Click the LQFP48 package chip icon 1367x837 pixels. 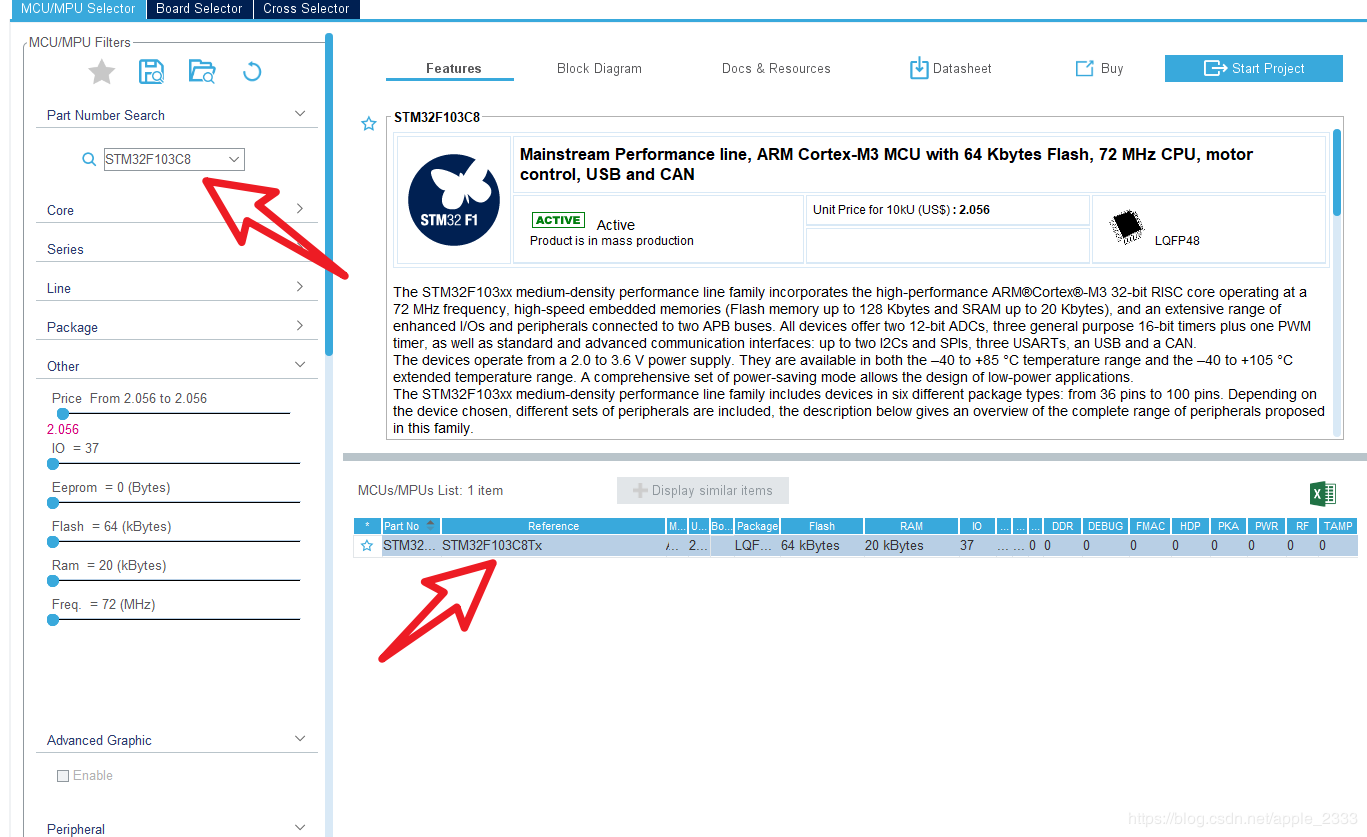coord(1128,226)
